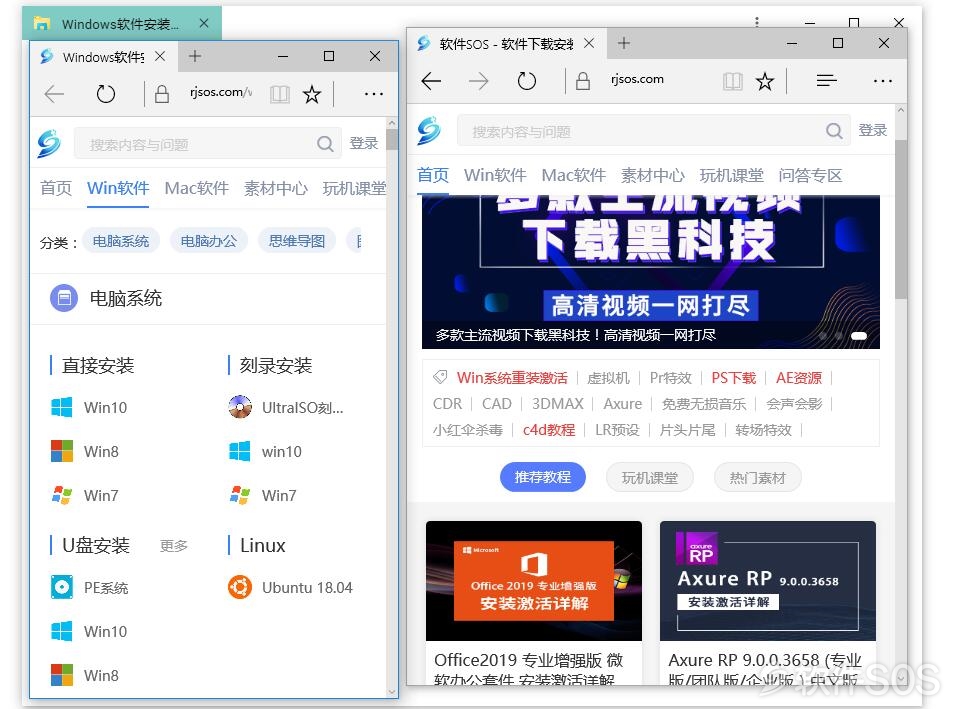Image resolution: width=955 pixels, height=709 pixels.
Task: Select Win软件 tab in right window
Action: click(495, 175)
